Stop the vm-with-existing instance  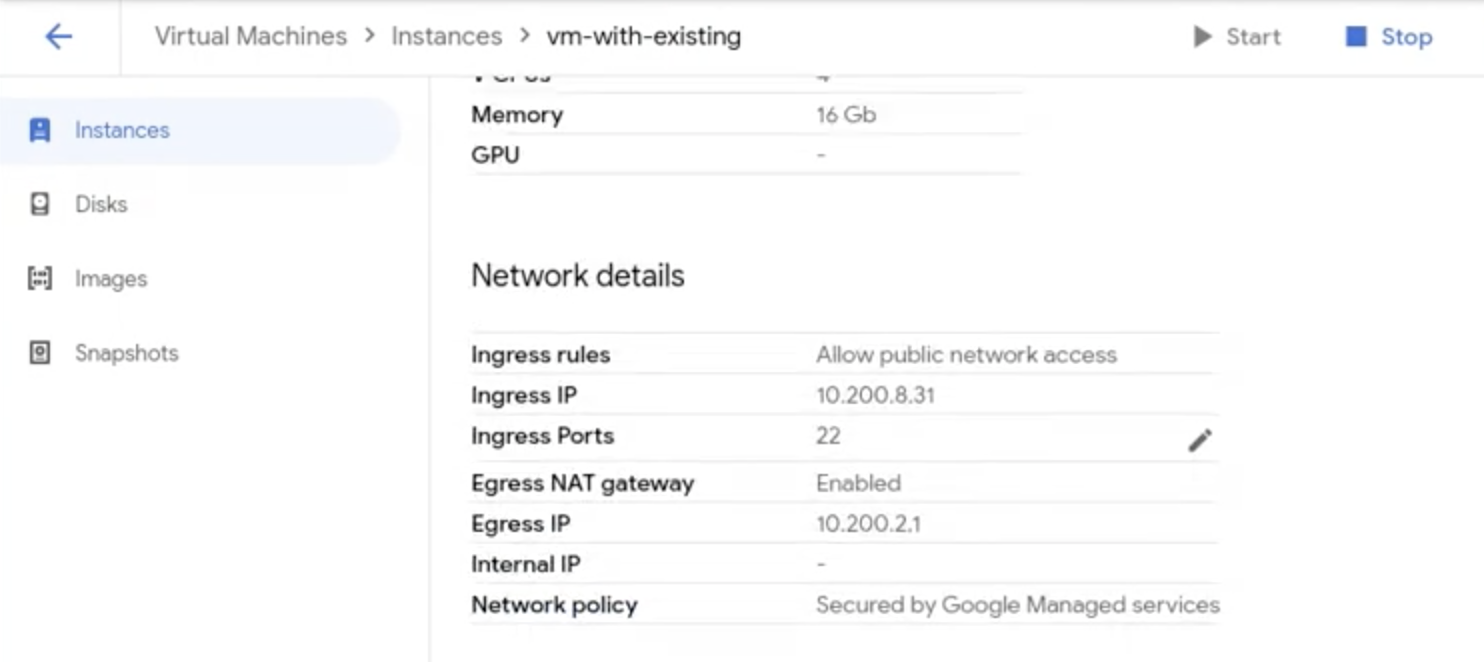(x=1388, y=36)
